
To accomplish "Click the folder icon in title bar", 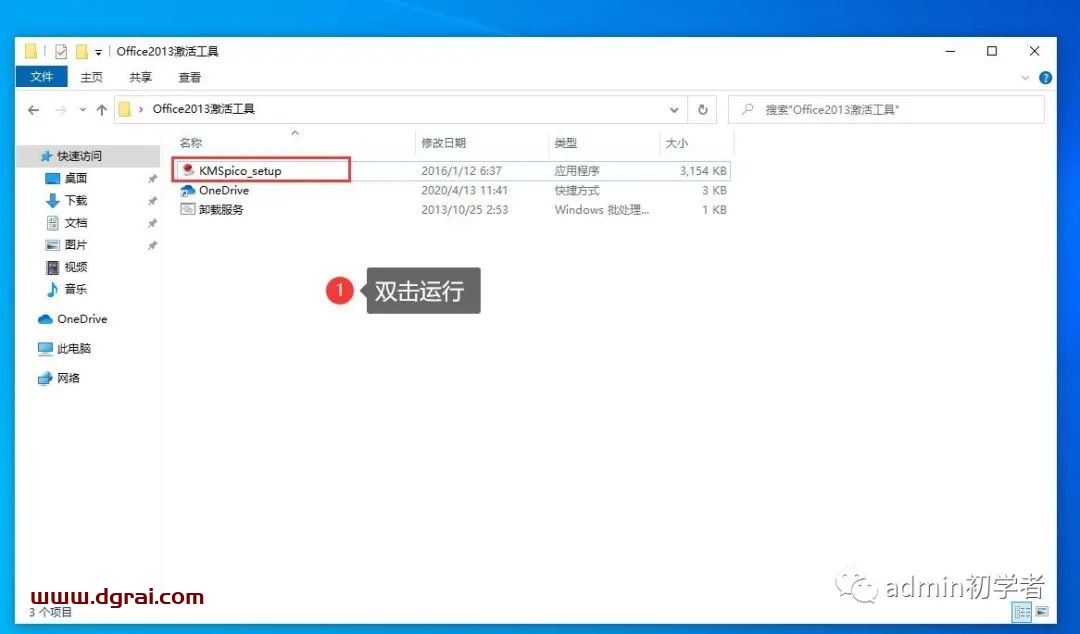I will coord(31,51).
